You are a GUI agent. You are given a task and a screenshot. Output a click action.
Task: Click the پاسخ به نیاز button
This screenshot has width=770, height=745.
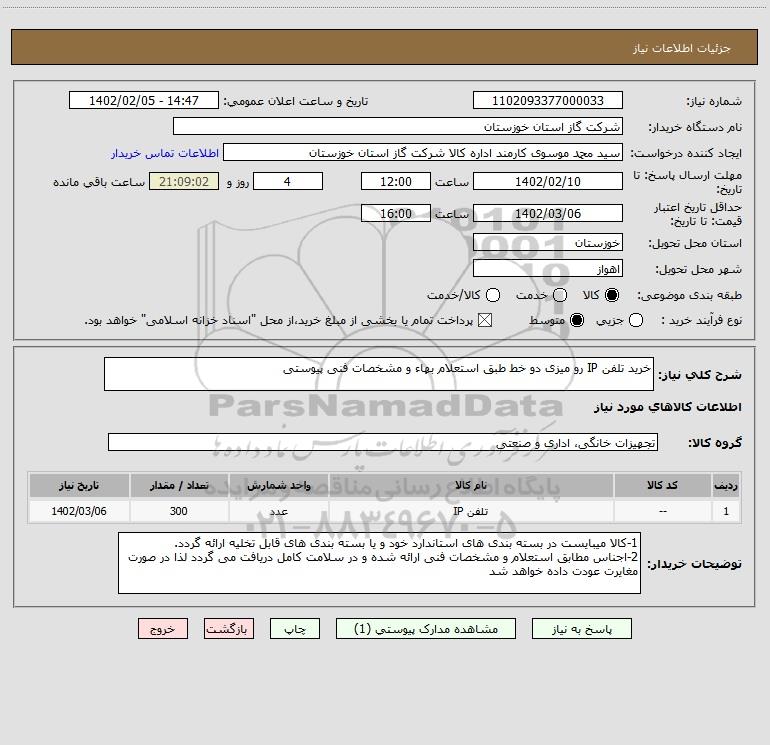tap(581, 629)
